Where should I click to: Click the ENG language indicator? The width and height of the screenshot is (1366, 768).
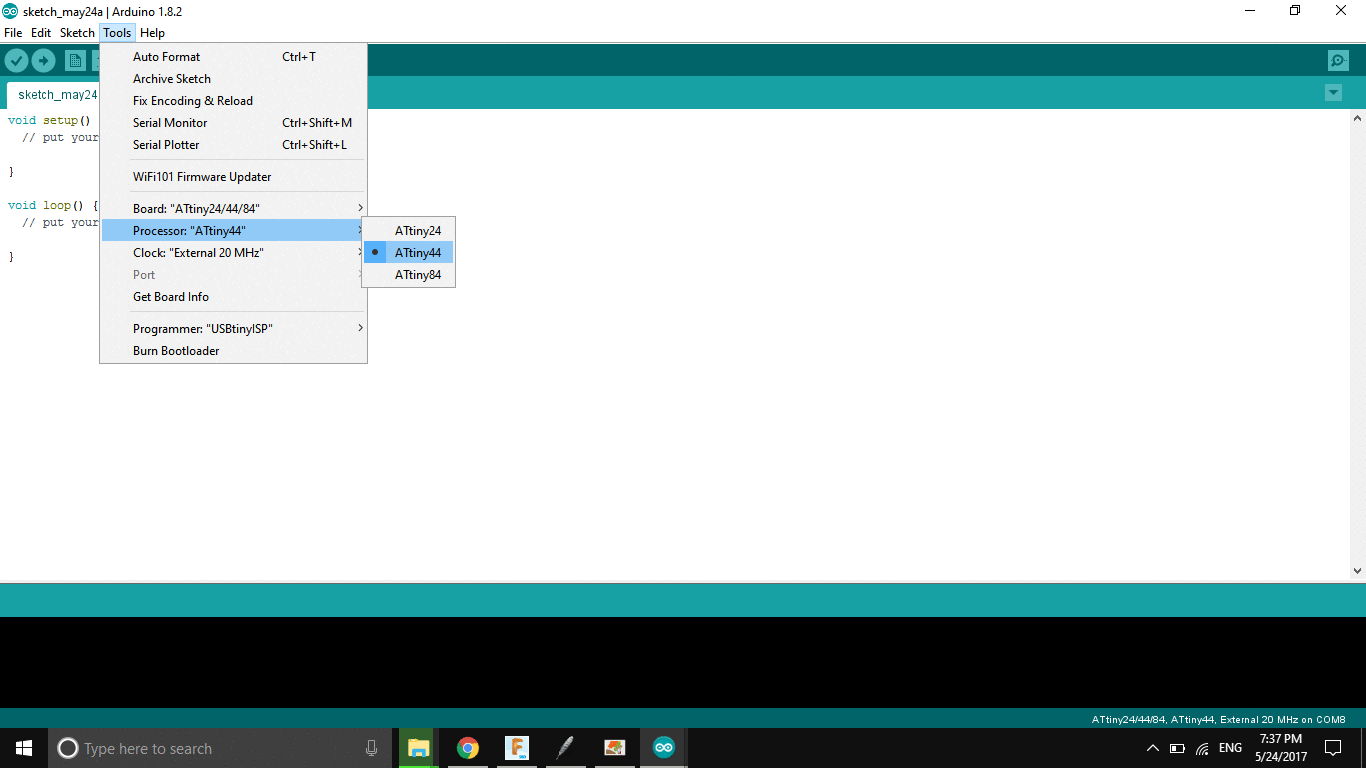click(1230, 748)
